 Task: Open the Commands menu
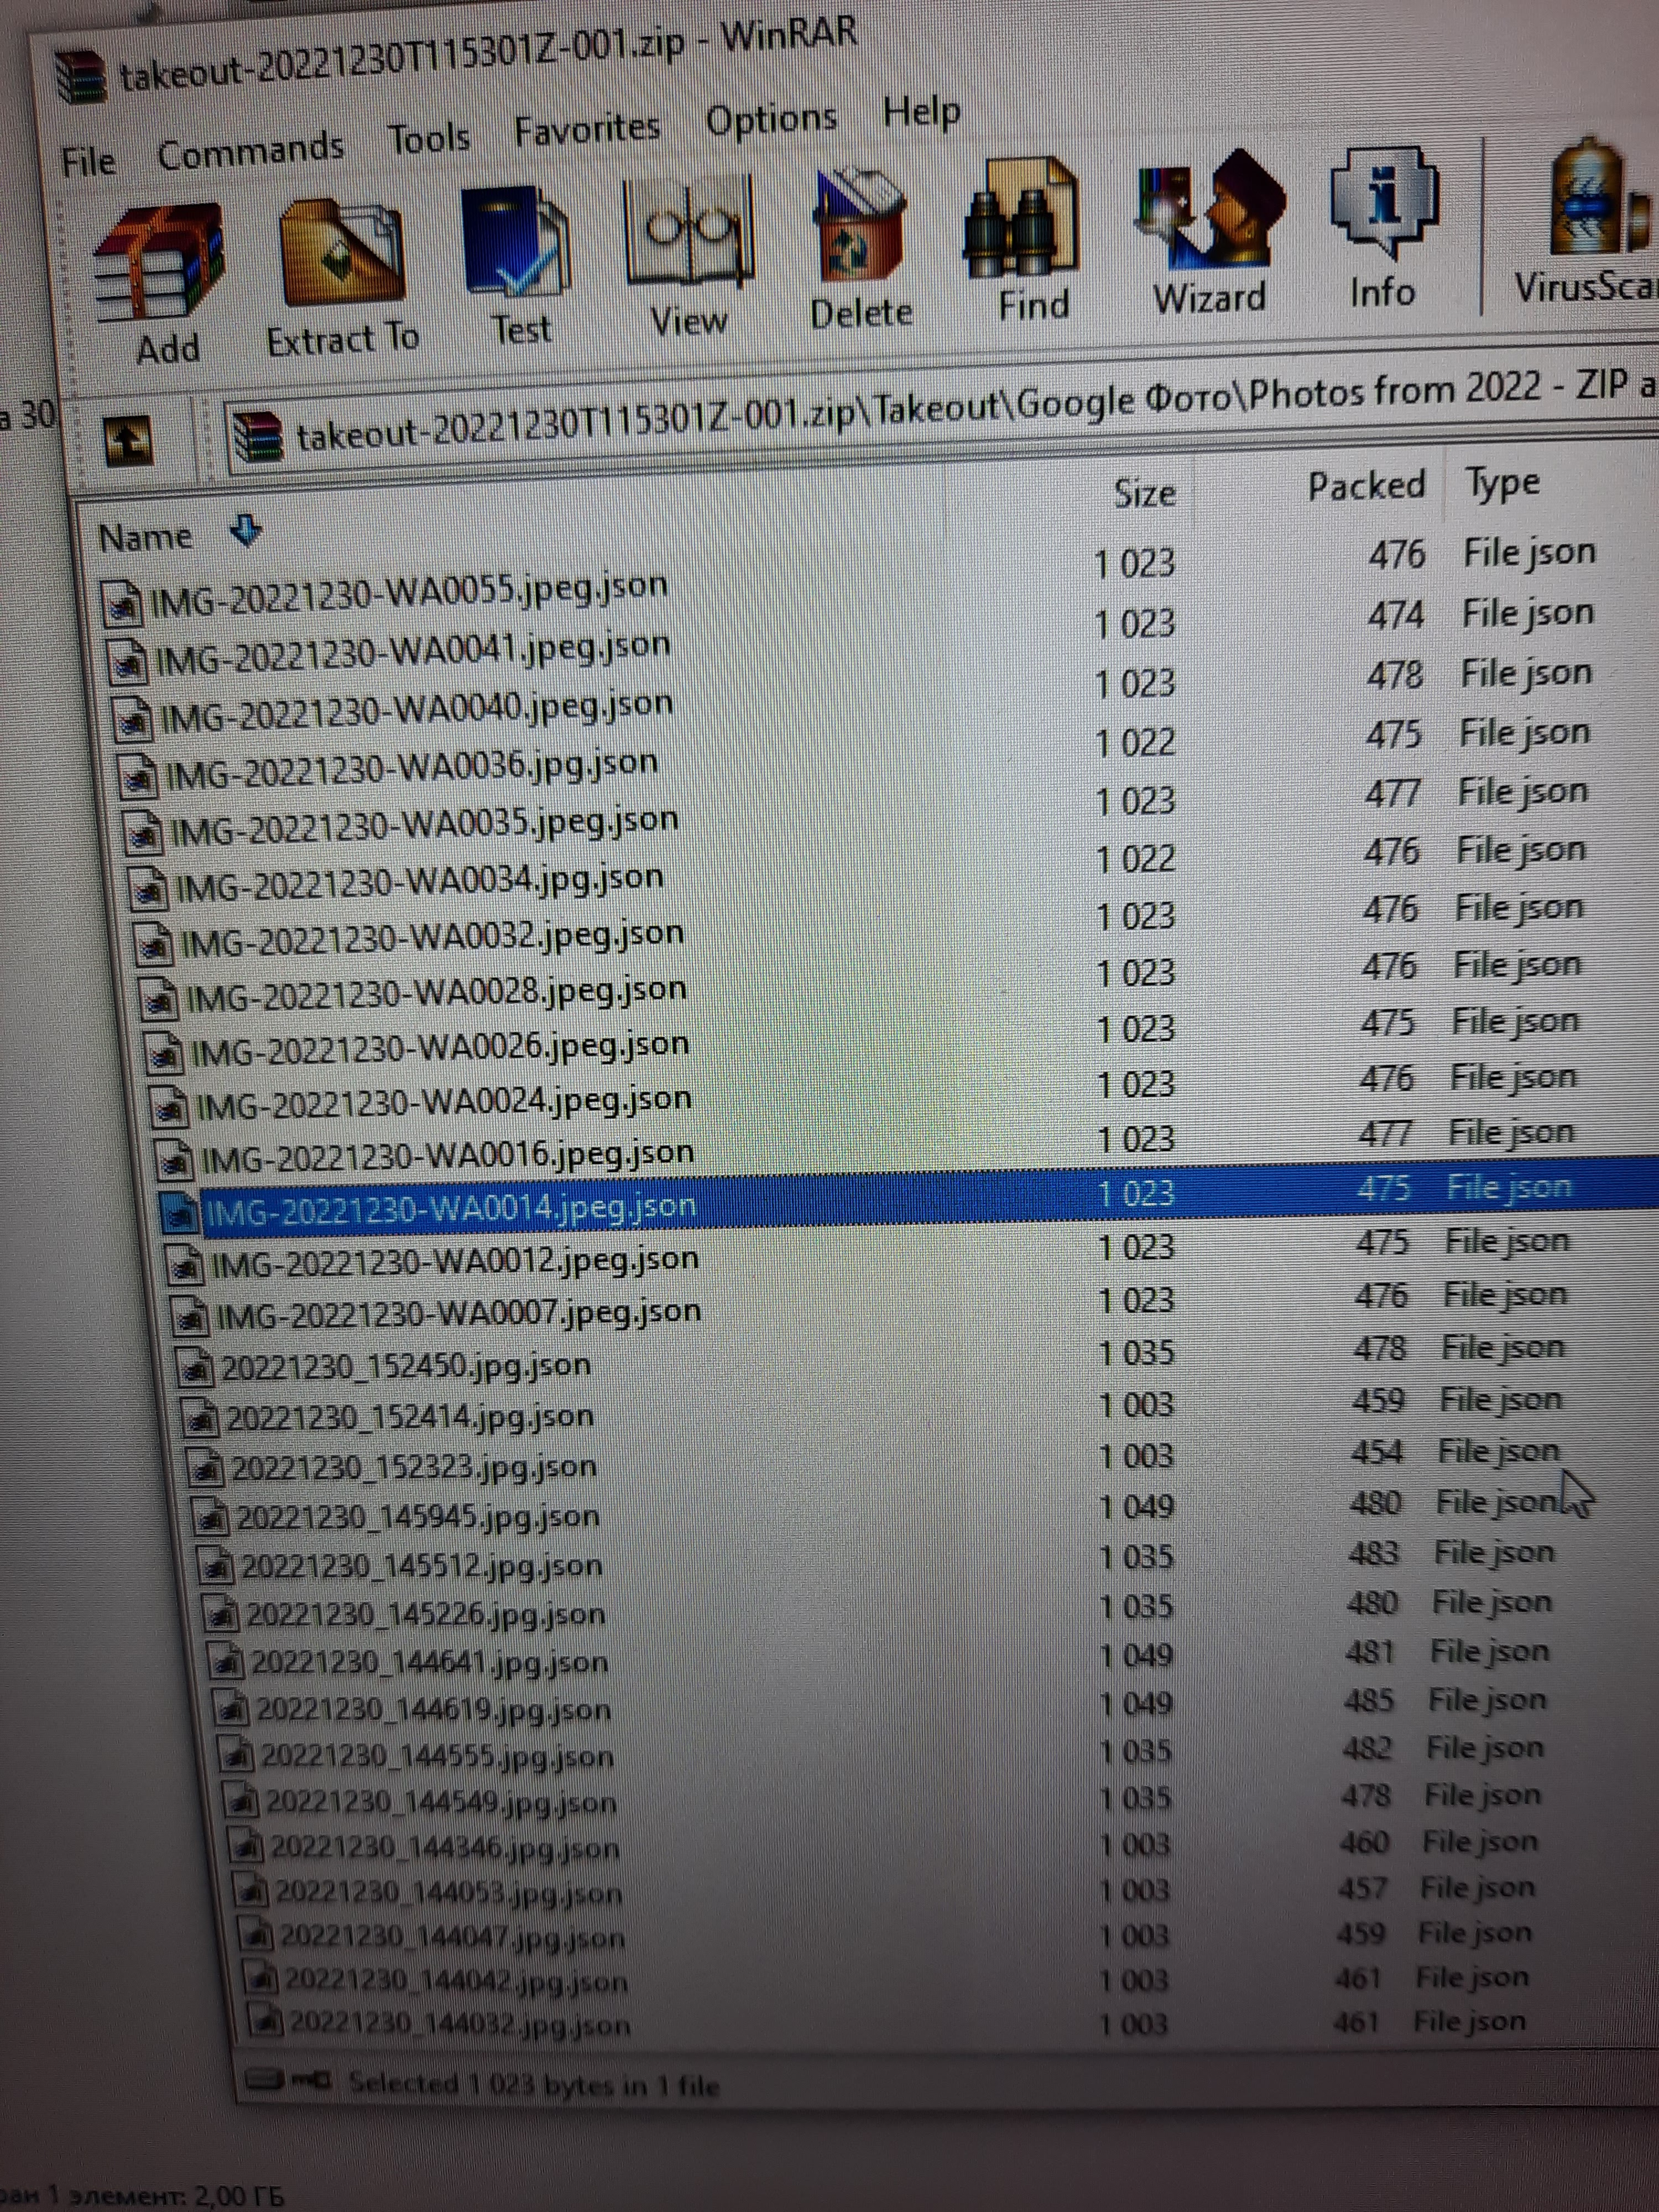[250, 151]
